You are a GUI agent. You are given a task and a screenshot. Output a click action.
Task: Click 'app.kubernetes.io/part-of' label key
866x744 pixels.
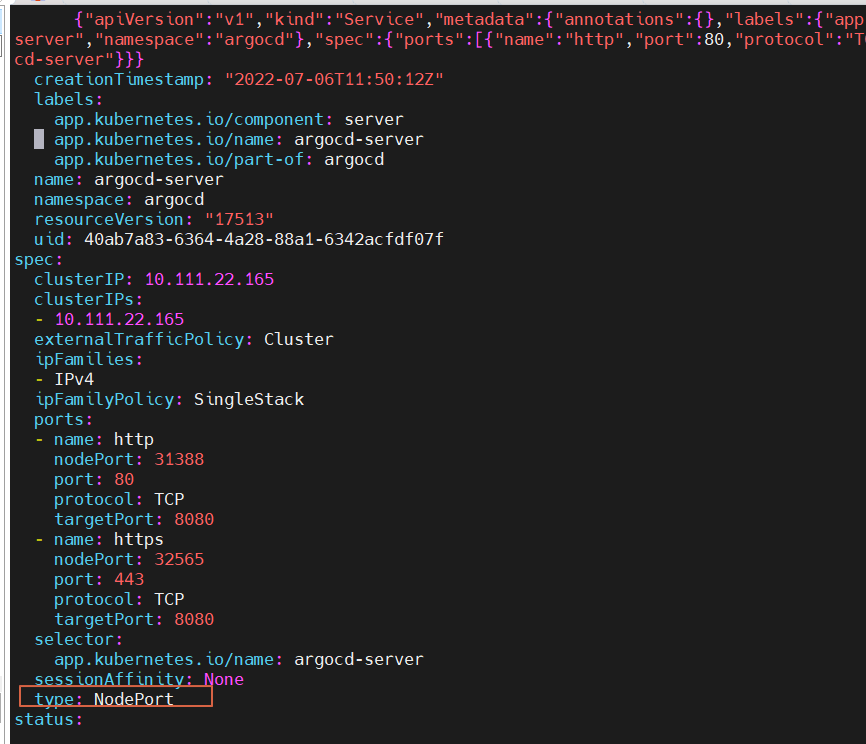tap(179, 160)
